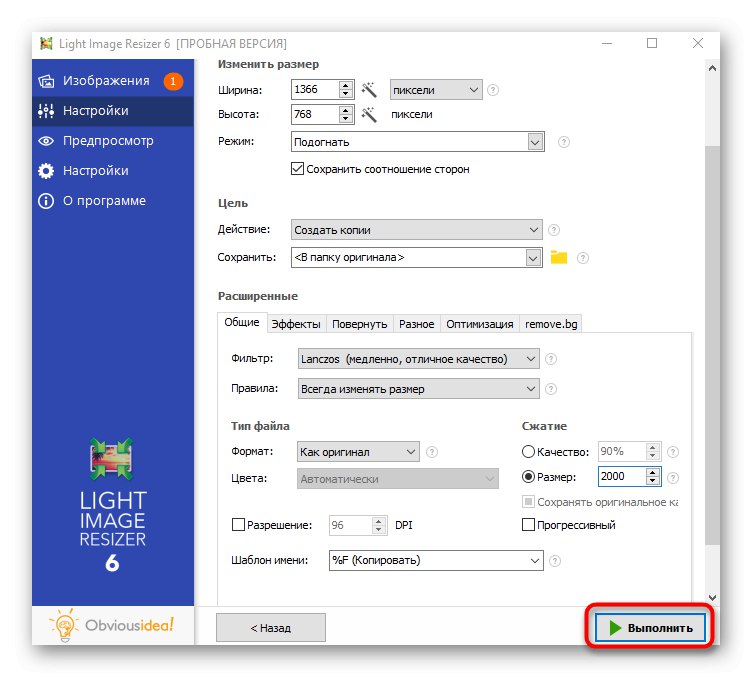Open the yellow folder browse icon
Viewport: 752px width, 677px height.
559,257
